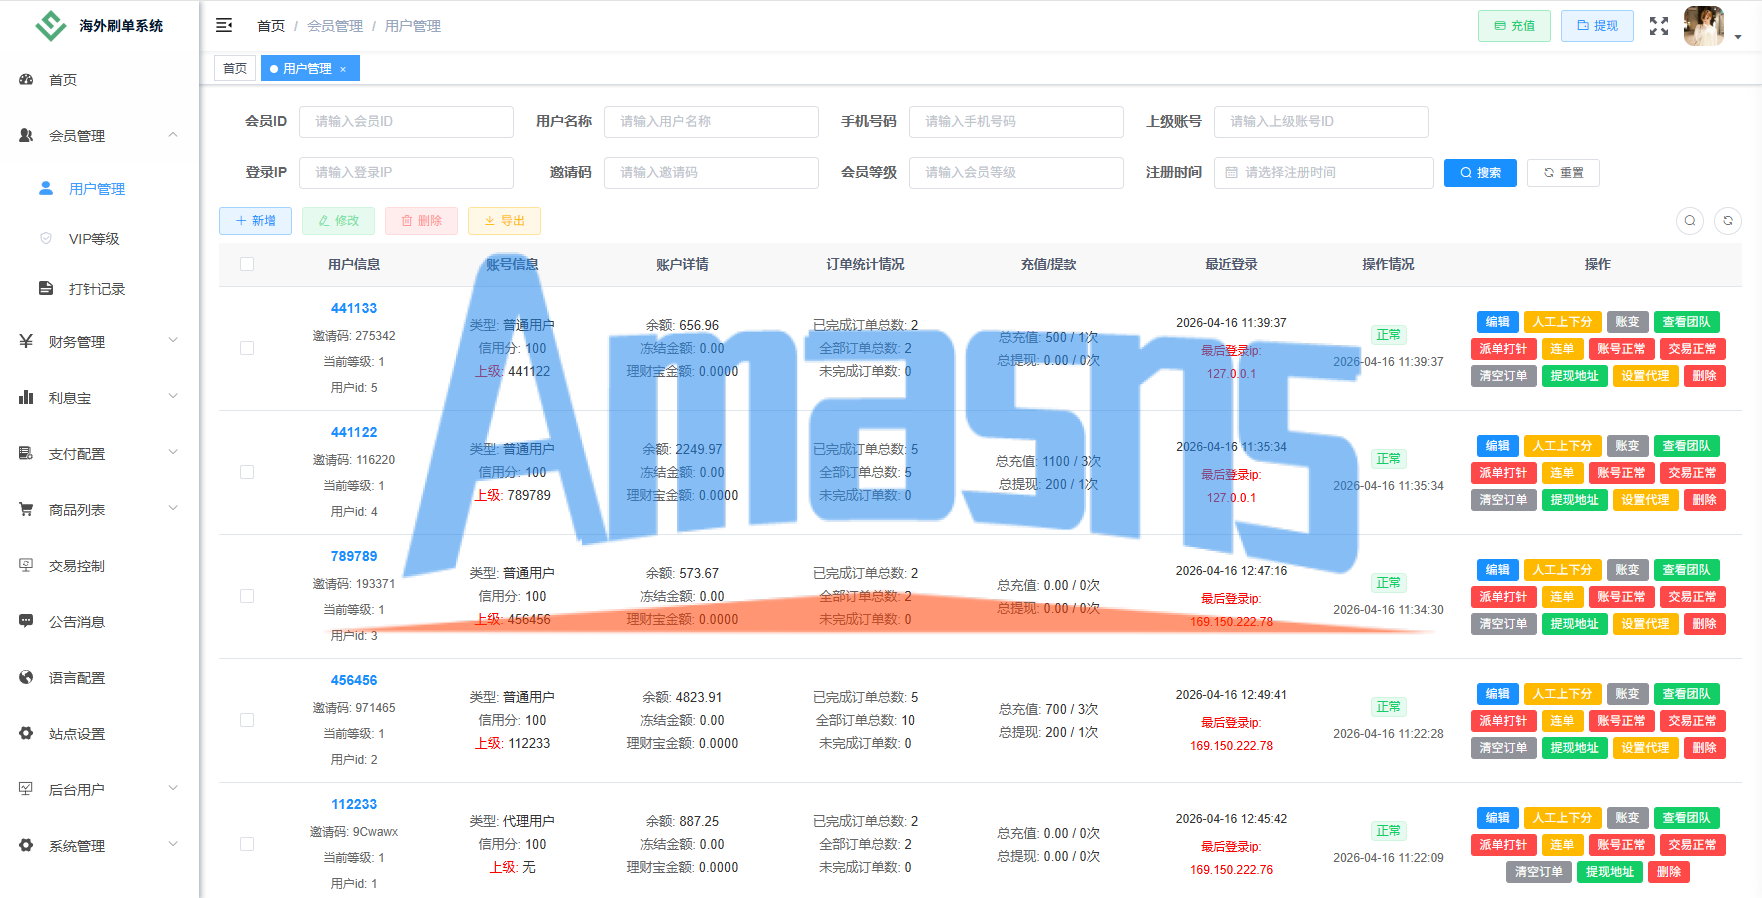Viewport: 1762px width, 898px height.
Task: Toggle search panel with magnifier icon above table
Action: coord(1690,221)
